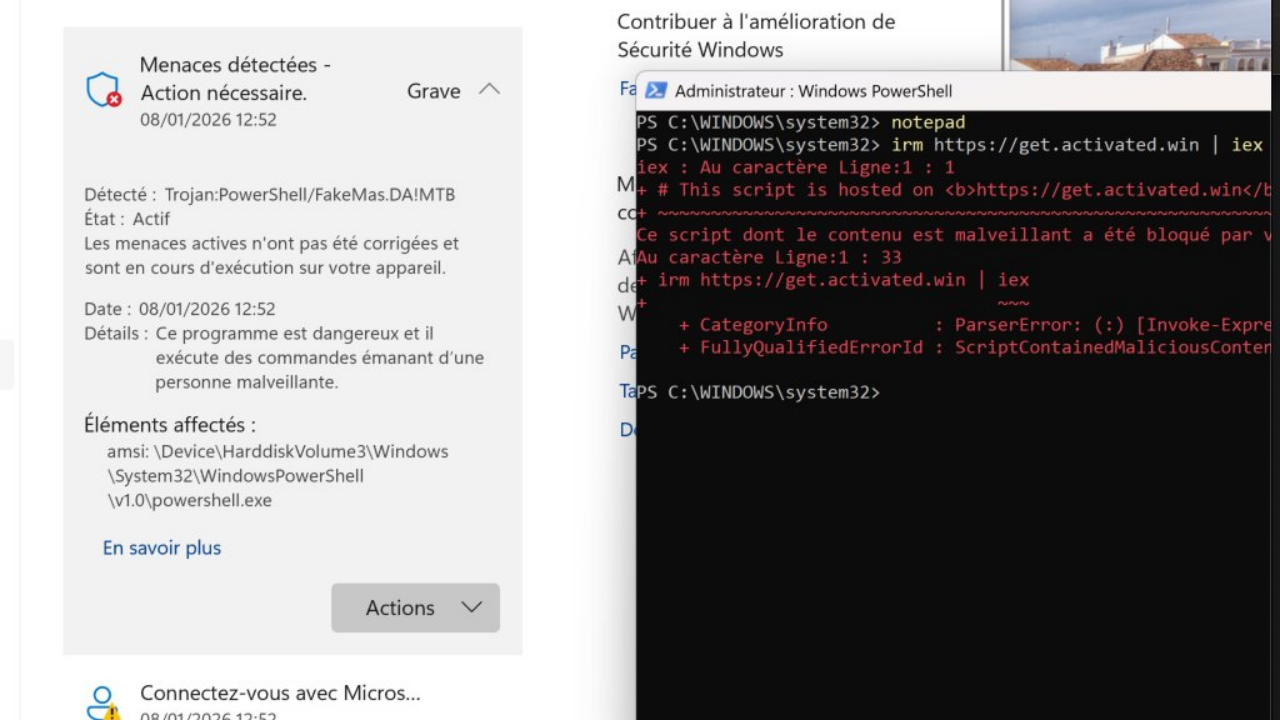The width and height of the screenshot is (1280, 720).
Task: Click the threat shield icon with red X
Action: (103, 91)
